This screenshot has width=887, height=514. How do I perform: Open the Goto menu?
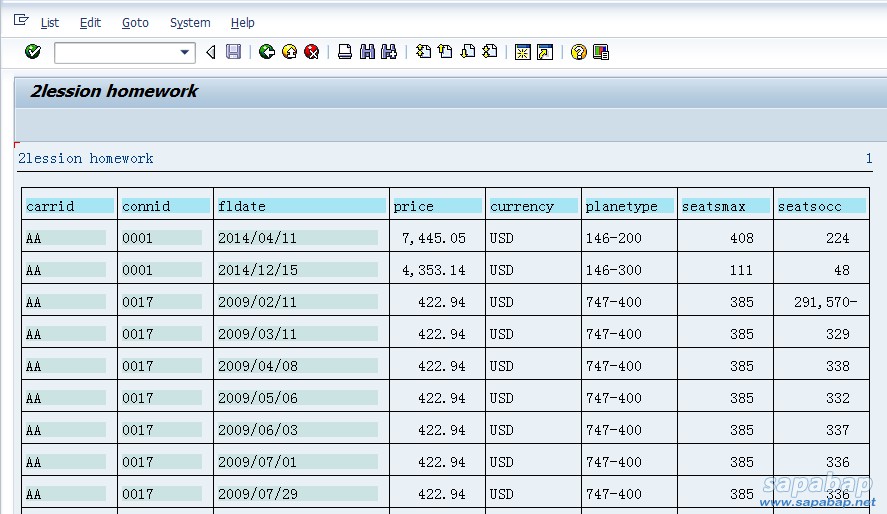click(135, 22)
